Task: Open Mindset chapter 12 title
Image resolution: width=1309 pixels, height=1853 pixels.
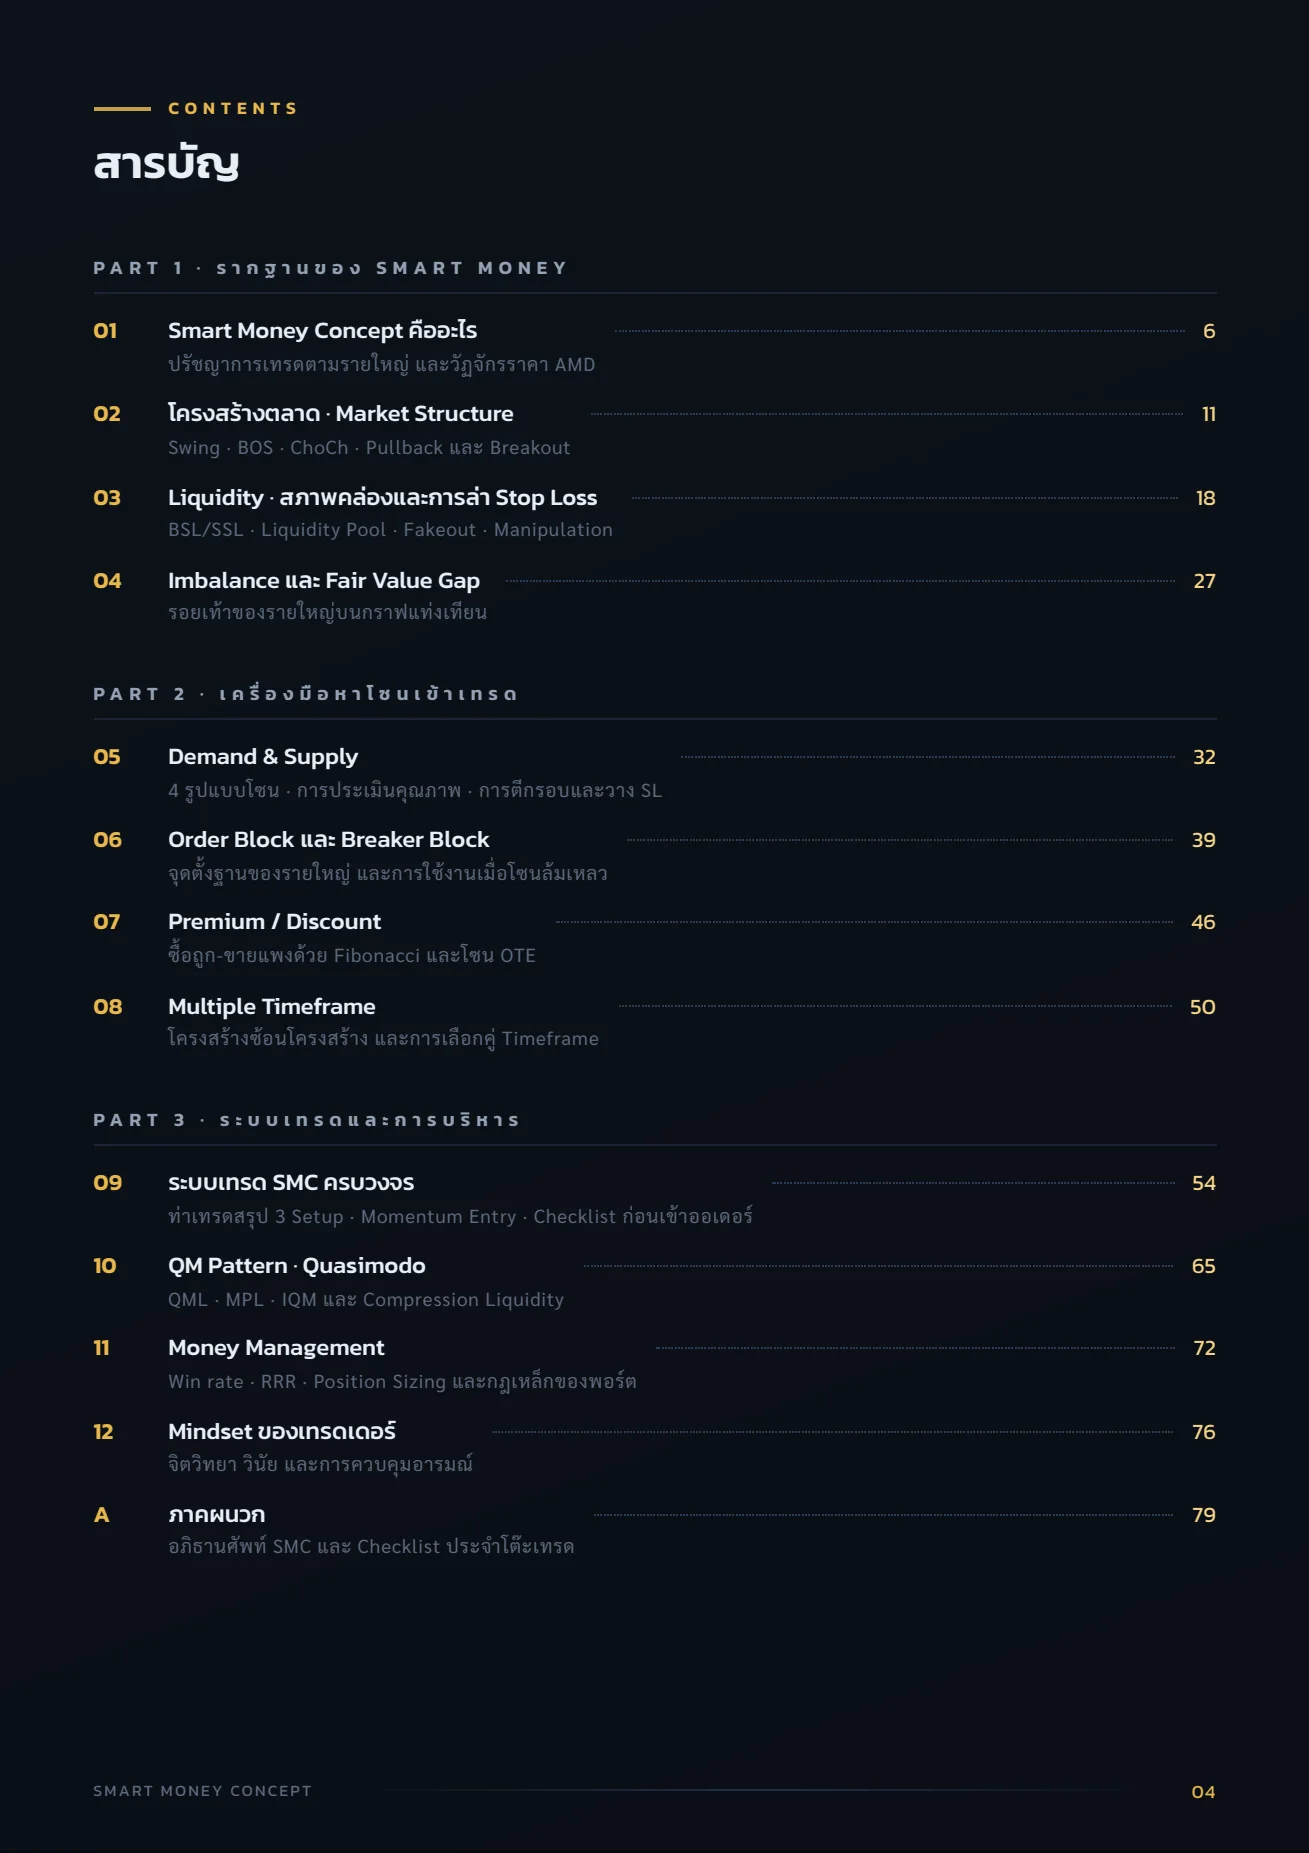Action: pyautogui.click(x=282, y=1432)
